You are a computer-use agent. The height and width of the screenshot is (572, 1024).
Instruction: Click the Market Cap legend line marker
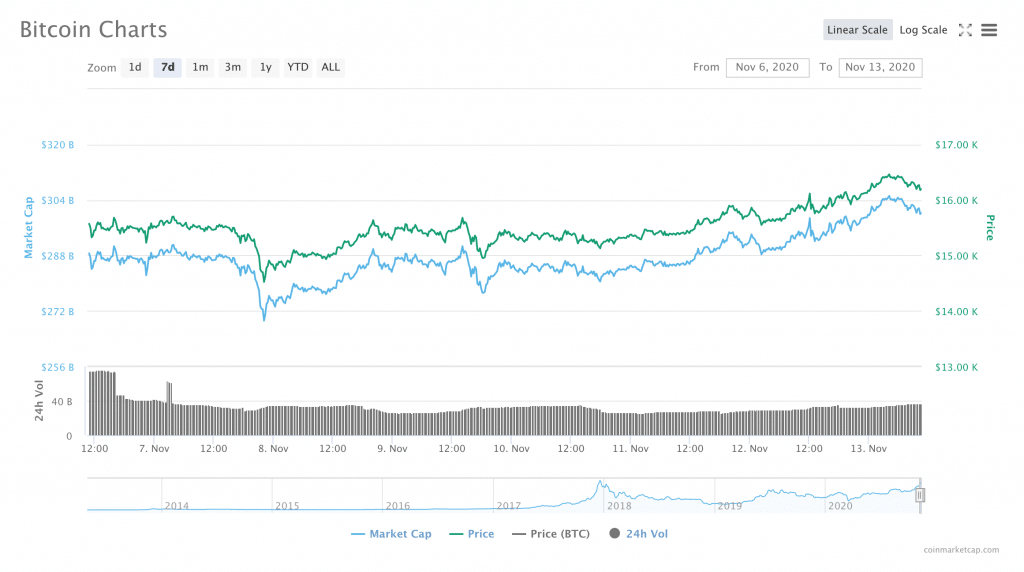coord(358,534)
